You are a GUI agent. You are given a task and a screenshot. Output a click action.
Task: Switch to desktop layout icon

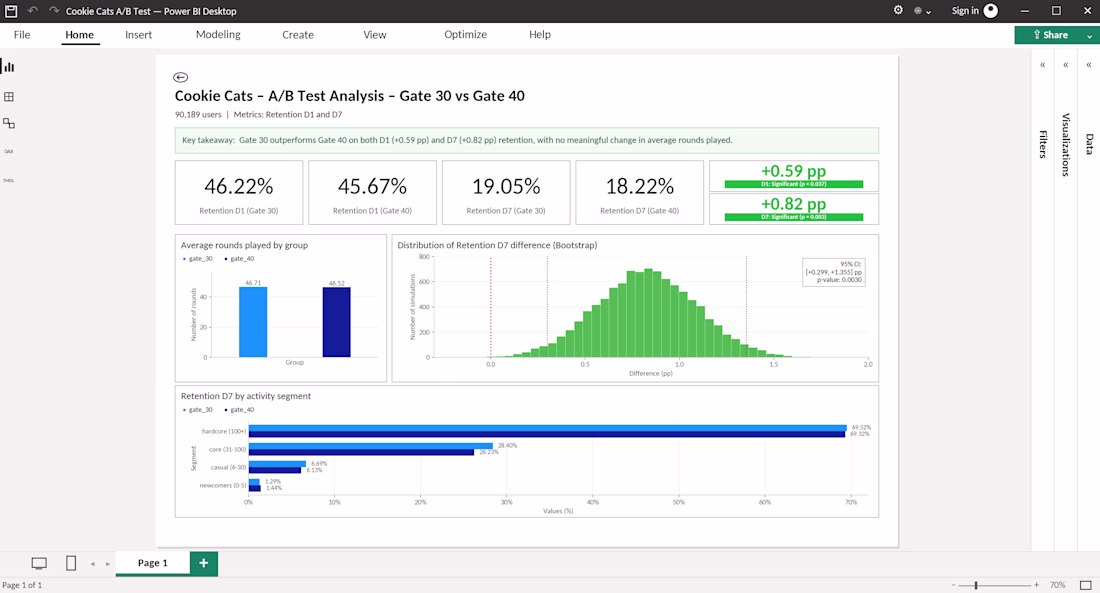[39, 563]
